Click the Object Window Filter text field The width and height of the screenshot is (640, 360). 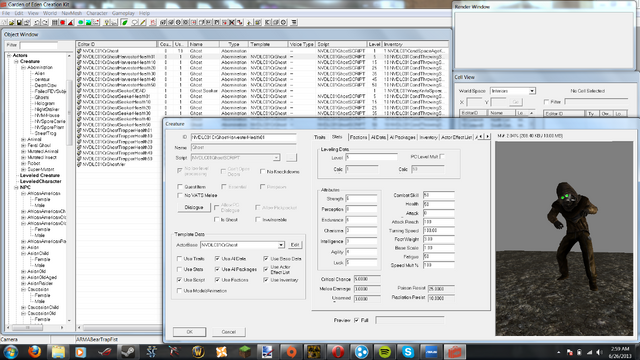click(39, 45)
